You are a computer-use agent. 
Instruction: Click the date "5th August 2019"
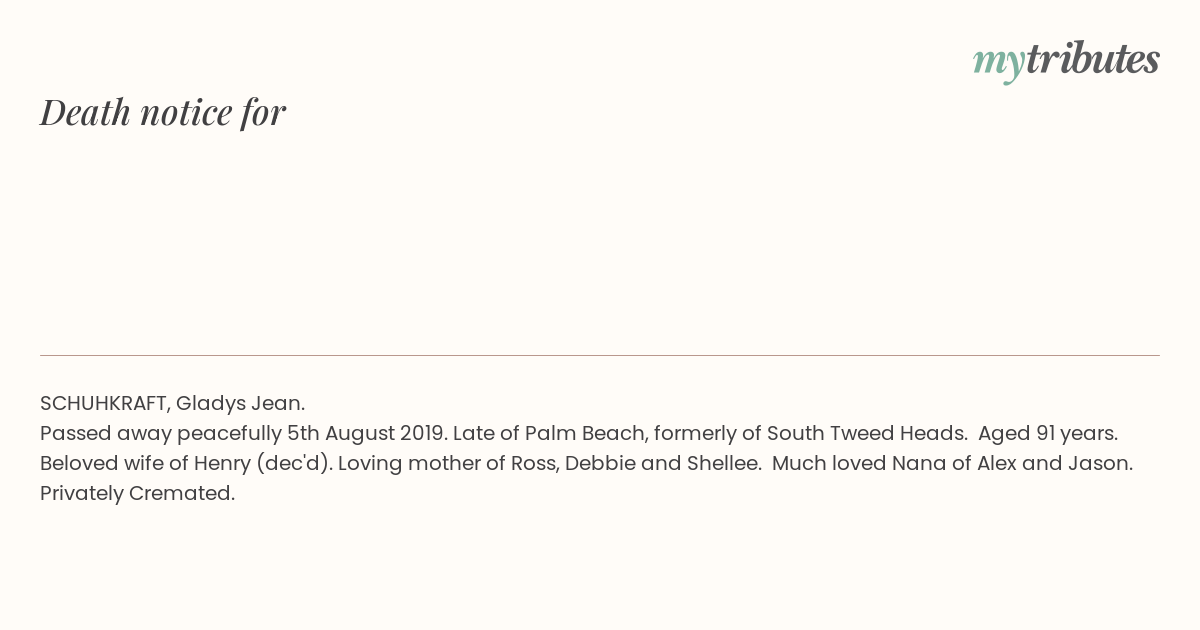click(366, 433)
